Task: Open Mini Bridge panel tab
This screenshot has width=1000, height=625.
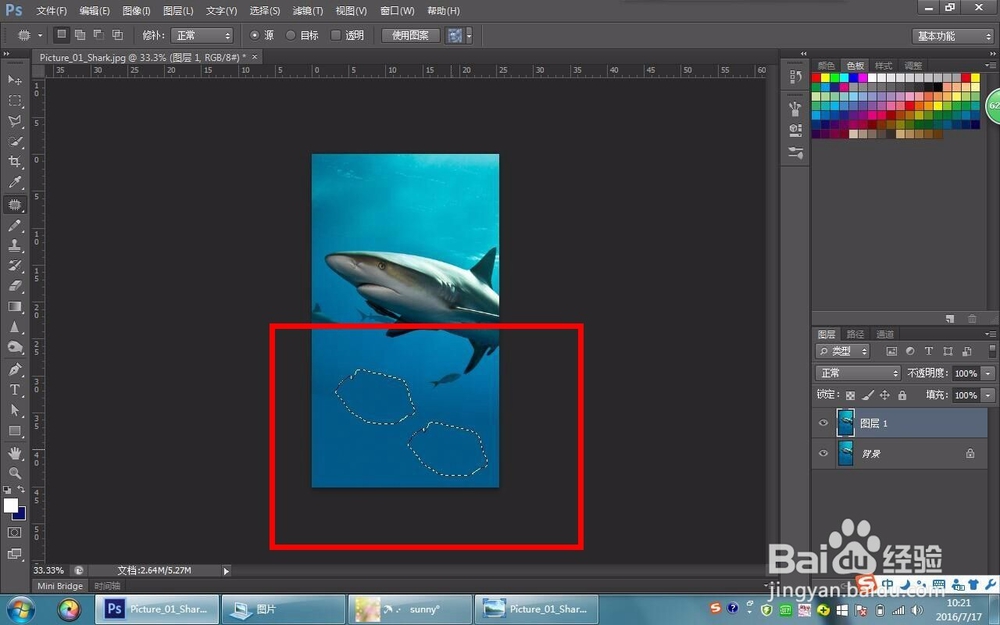Action: click(x=60, y=585)
